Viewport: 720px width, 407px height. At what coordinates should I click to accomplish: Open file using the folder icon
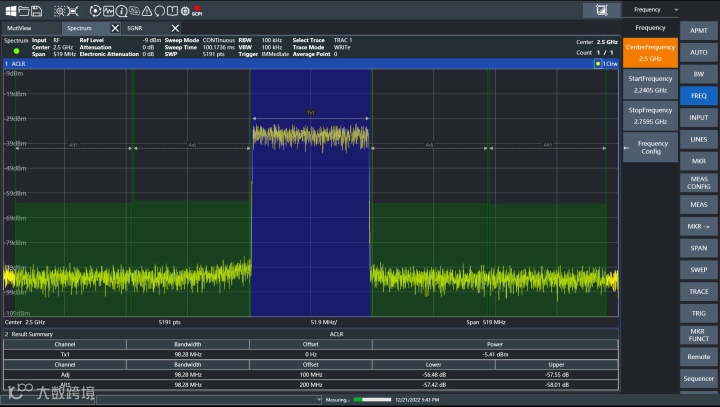pyautogui.click(x=23, y=10)
